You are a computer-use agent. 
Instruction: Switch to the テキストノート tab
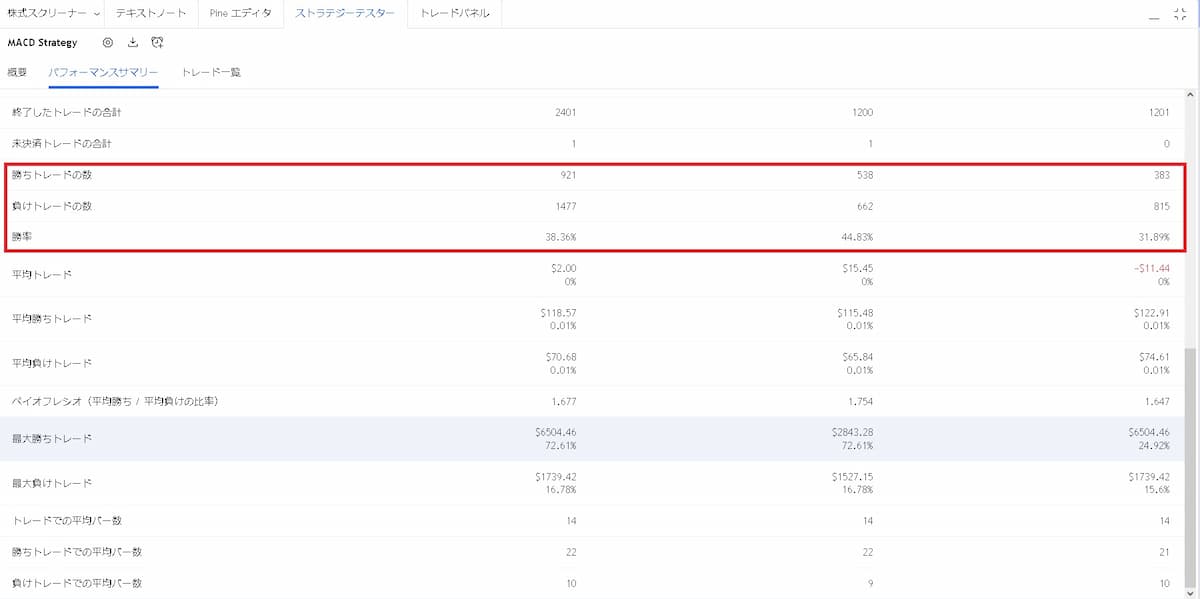tap(151, 14)
